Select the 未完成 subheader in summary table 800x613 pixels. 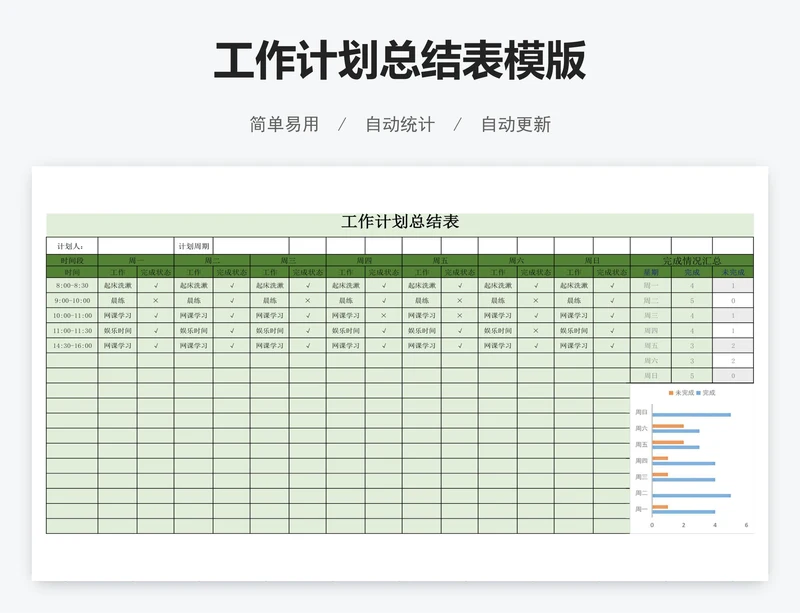733,272
